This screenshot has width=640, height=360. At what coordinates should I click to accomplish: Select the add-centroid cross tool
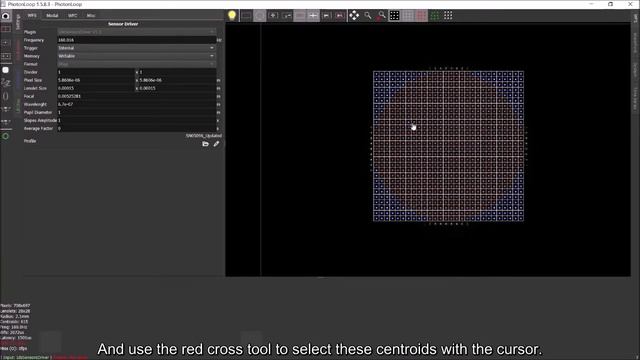click(x=273, y=16)
